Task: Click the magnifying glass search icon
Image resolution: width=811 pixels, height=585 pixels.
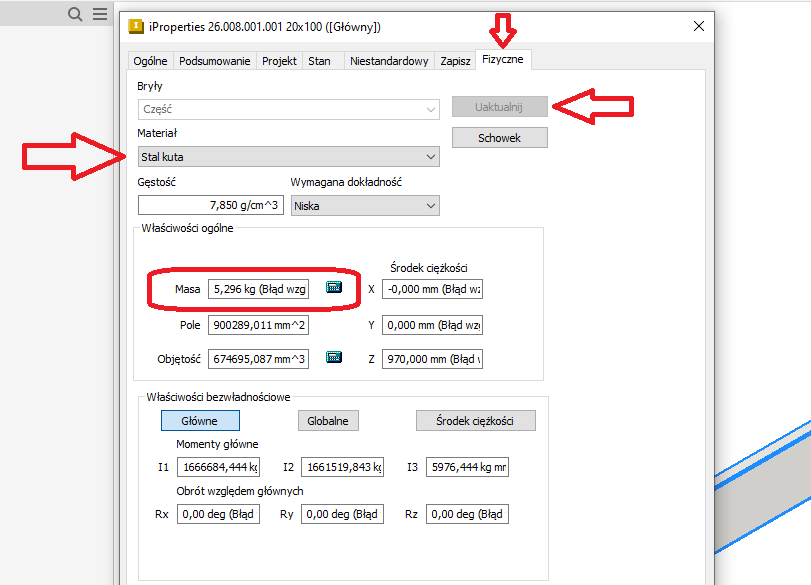Action: click(75, 14)
